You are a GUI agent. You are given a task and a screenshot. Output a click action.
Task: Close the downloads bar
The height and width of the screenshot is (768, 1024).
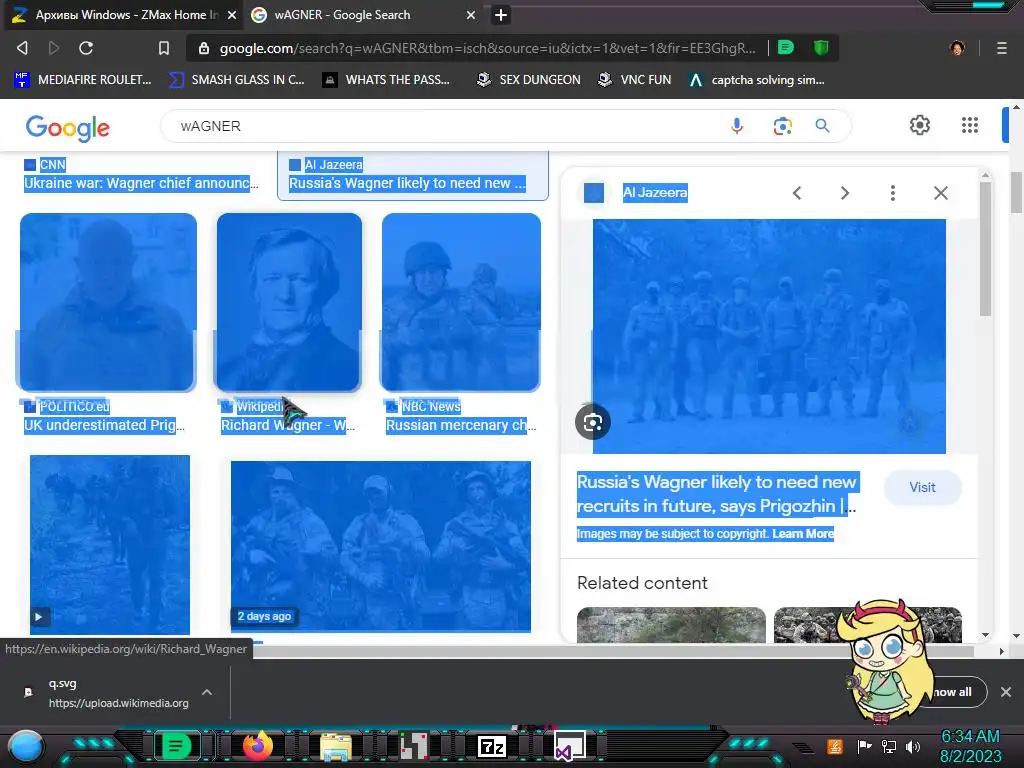(1006, 692)
